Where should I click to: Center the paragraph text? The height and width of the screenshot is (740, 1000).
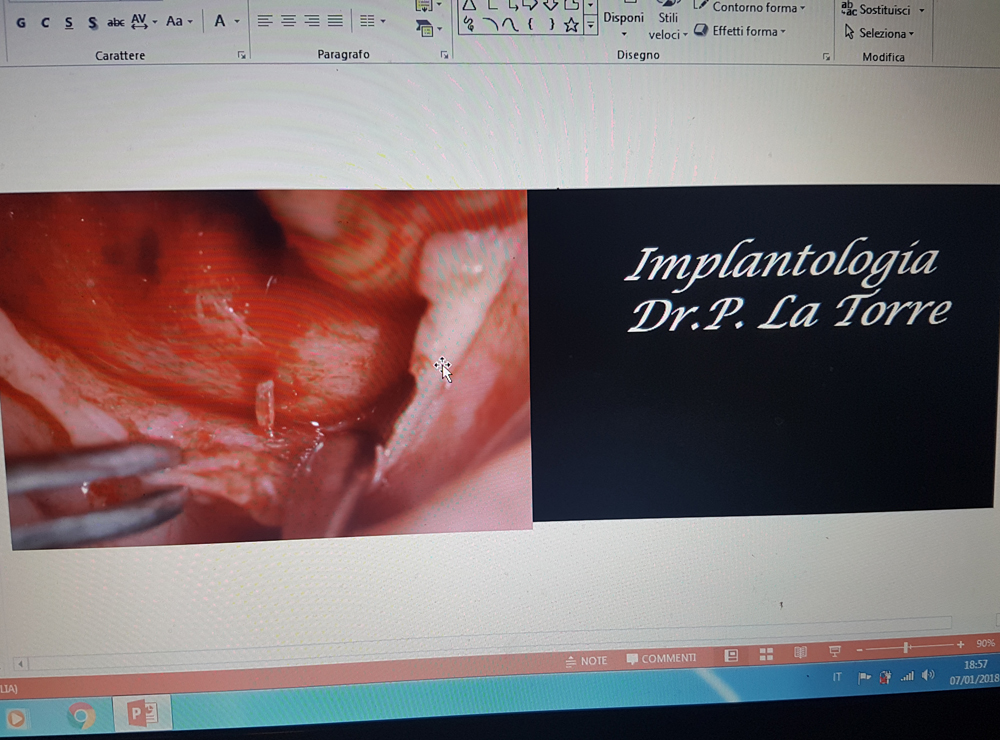tap(288, 21)
